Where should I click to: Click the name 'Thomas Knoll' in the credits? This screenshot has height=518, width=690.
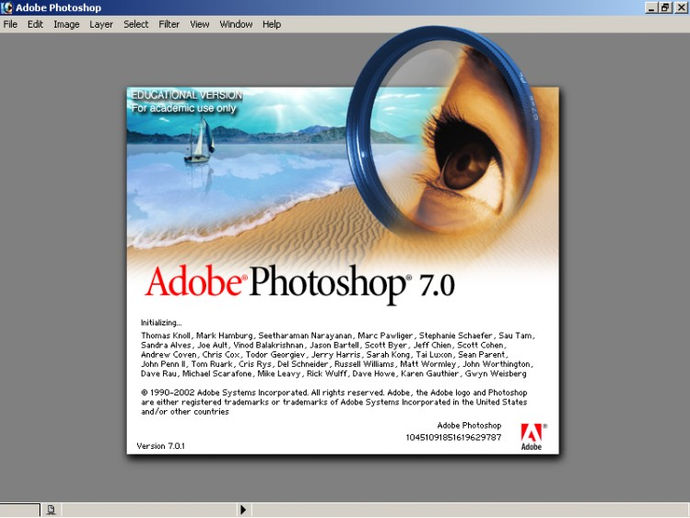click(166, 335)
